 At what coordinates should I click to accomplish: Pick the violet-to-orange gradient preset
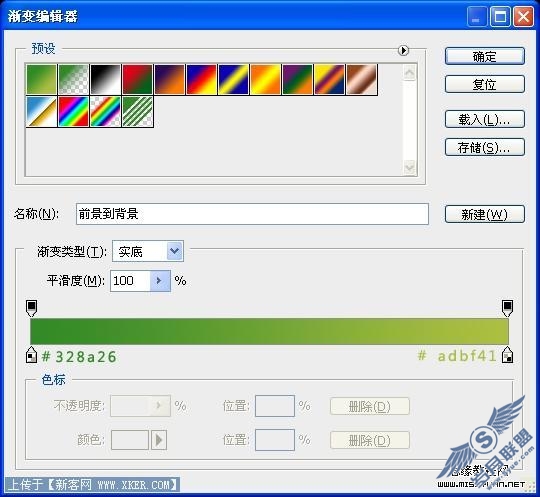tap(169, 79)
